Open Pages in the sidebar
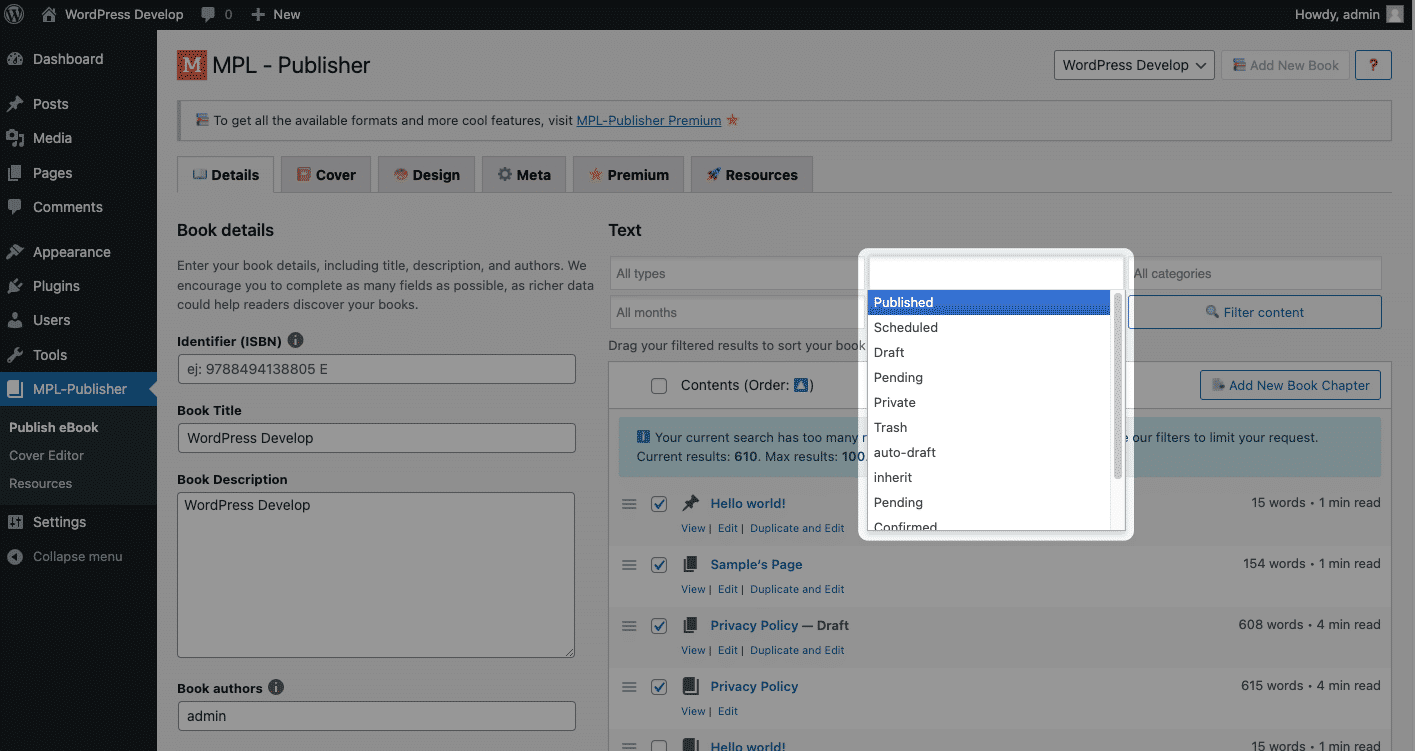Image resolution: width=1415 pixels, height=751 pixels. point(52,173)
